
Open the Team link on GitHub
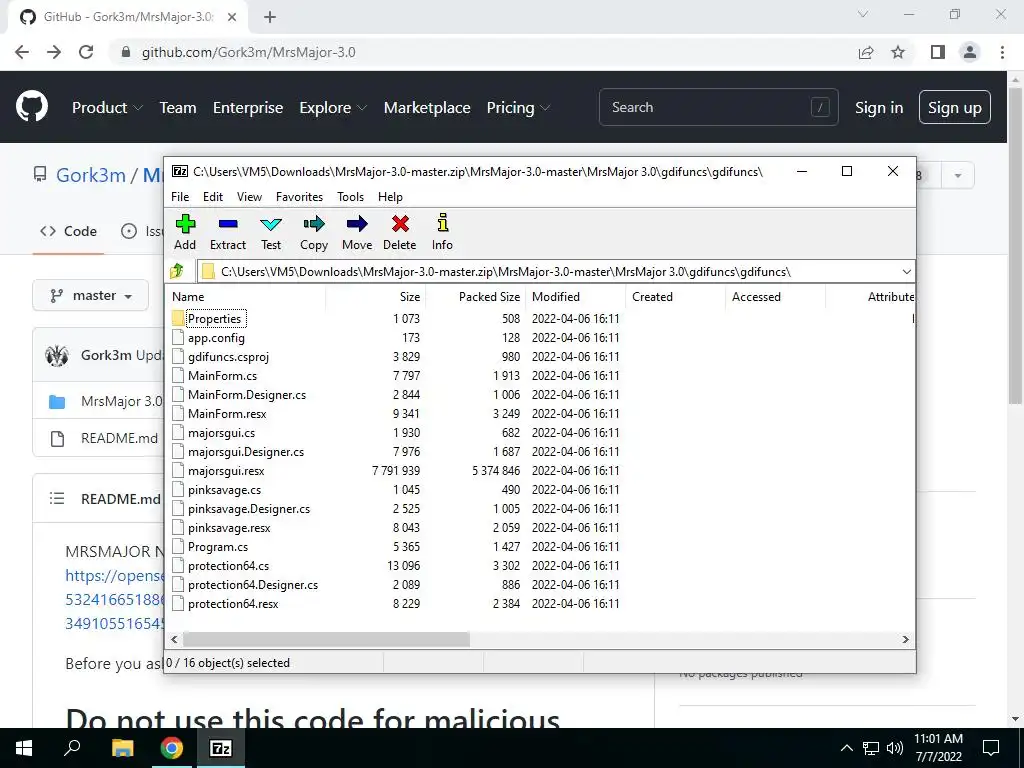click(x=178, y=108)
